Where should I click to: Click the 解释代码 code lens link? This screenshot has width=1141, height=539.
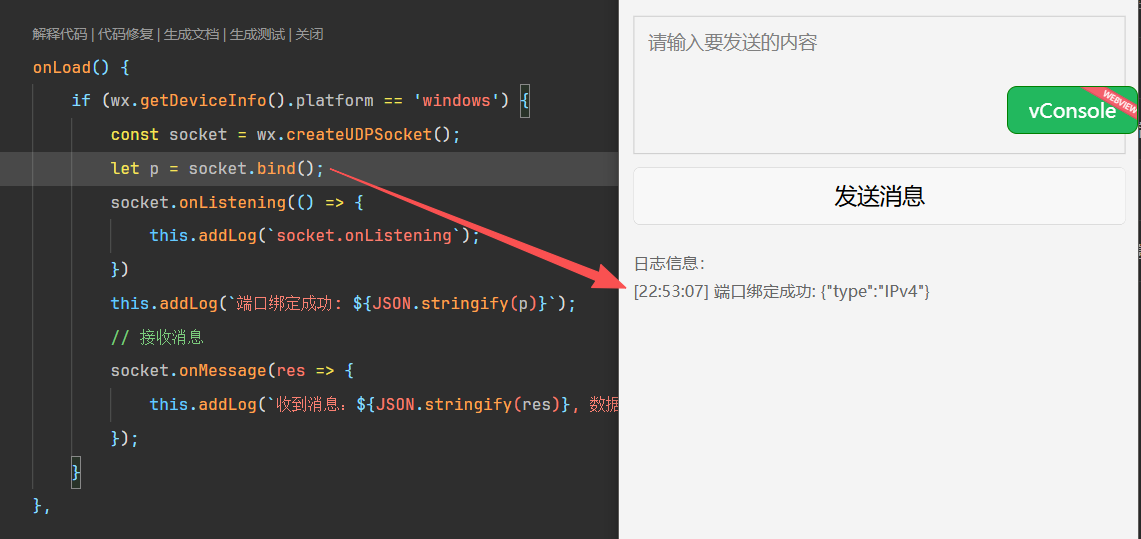60,34
